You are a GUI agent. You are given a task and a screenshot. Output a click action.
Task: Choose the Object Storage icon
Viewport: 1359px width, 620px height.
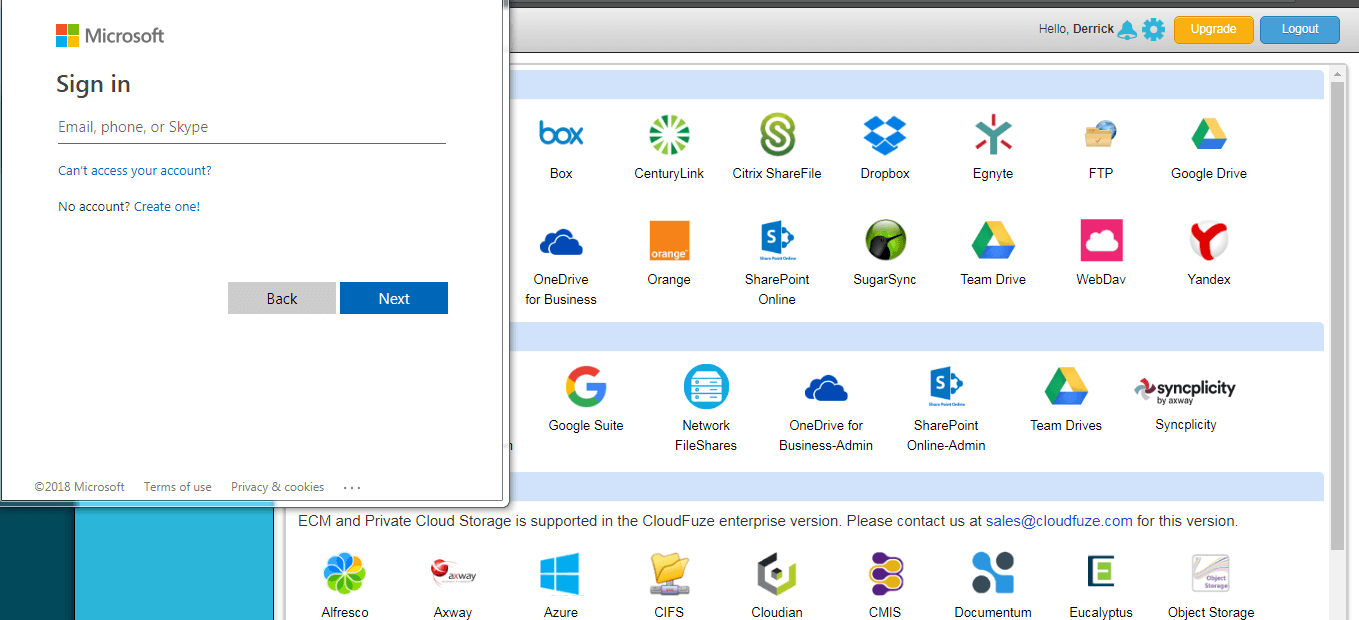[x=1210, y=573]
